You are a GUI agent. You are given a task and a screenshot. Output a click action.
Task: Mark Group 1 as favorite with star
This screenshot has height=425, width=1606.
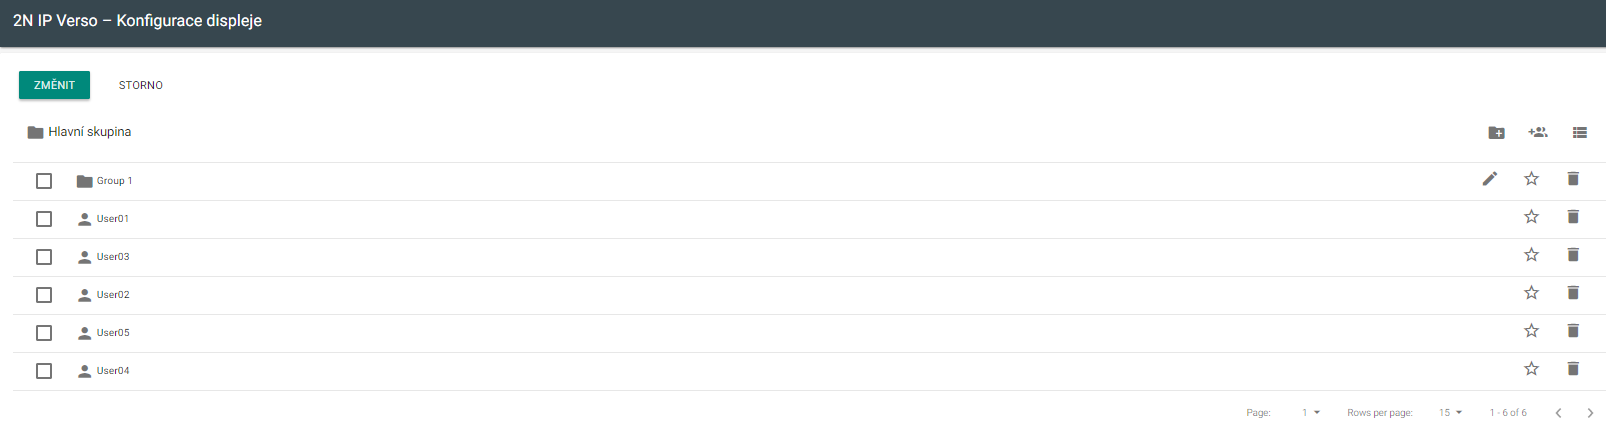pyautogui.click(x=1531, y=179)
